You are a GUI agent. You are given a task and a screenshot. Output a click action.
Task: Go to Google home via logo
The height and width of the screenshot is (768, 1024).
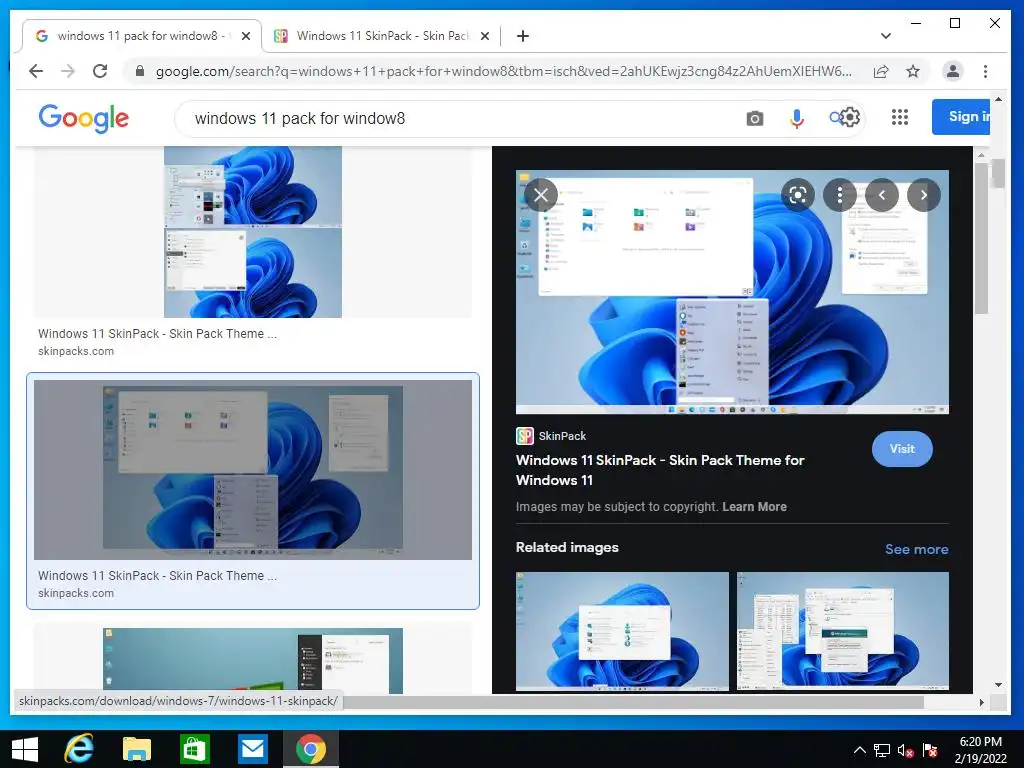pos(84,118)
